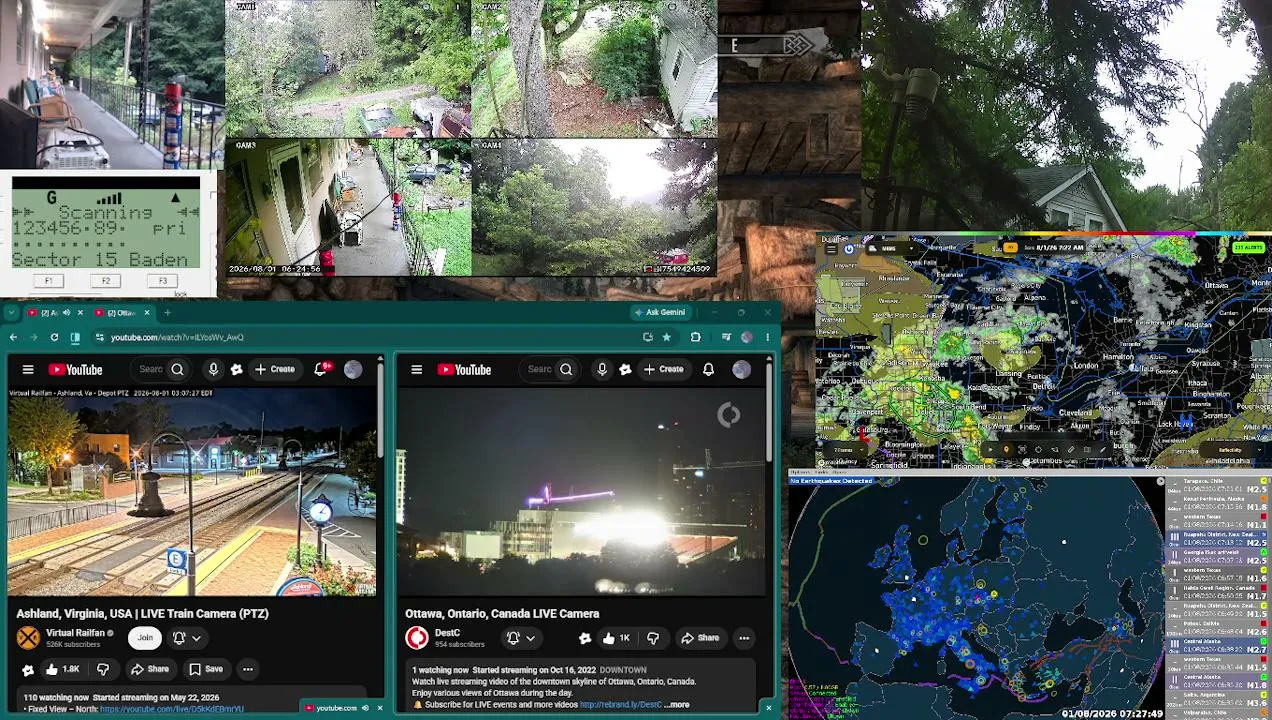Open radar alerts green button

(x=1248, y=247)
